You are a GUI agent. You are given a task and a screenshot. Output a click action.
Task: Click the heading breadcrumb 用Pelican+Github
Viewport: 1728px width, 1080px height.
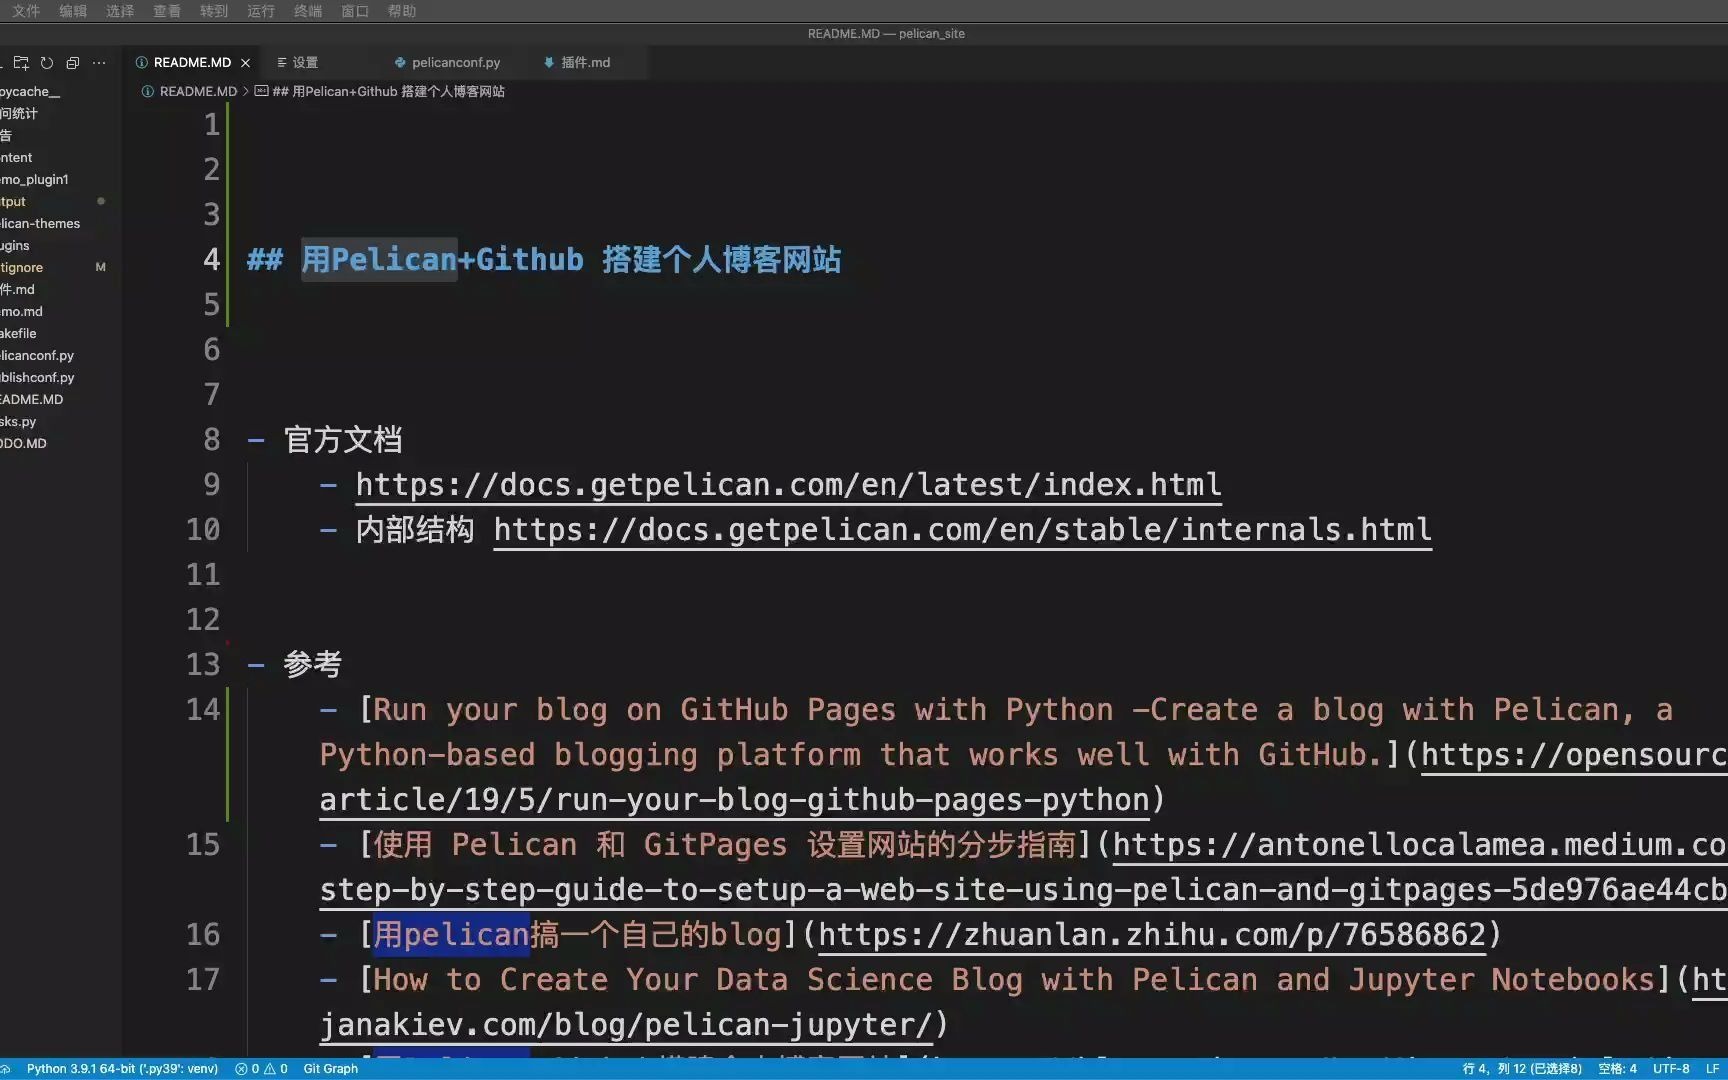[388, 91]
